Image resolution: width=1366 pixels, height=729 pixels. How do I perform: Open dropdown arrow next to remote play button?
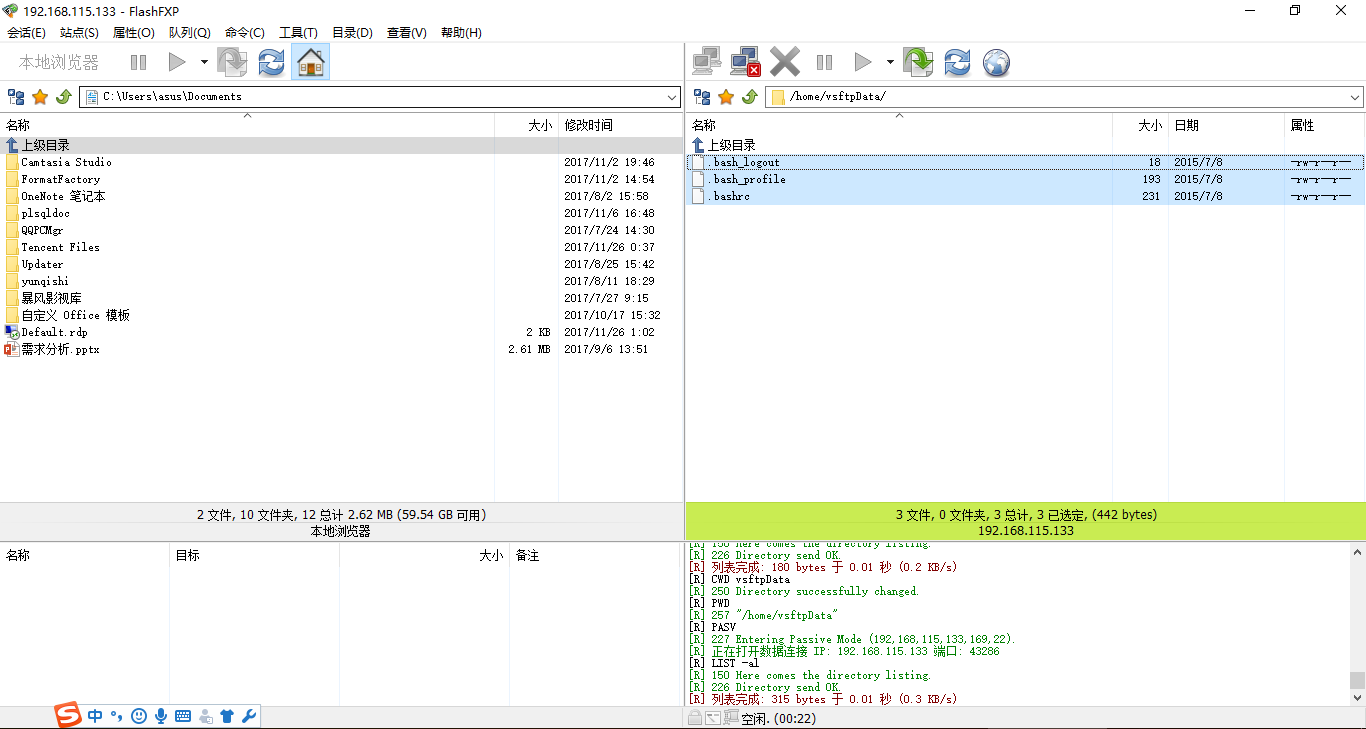point(890,62)
